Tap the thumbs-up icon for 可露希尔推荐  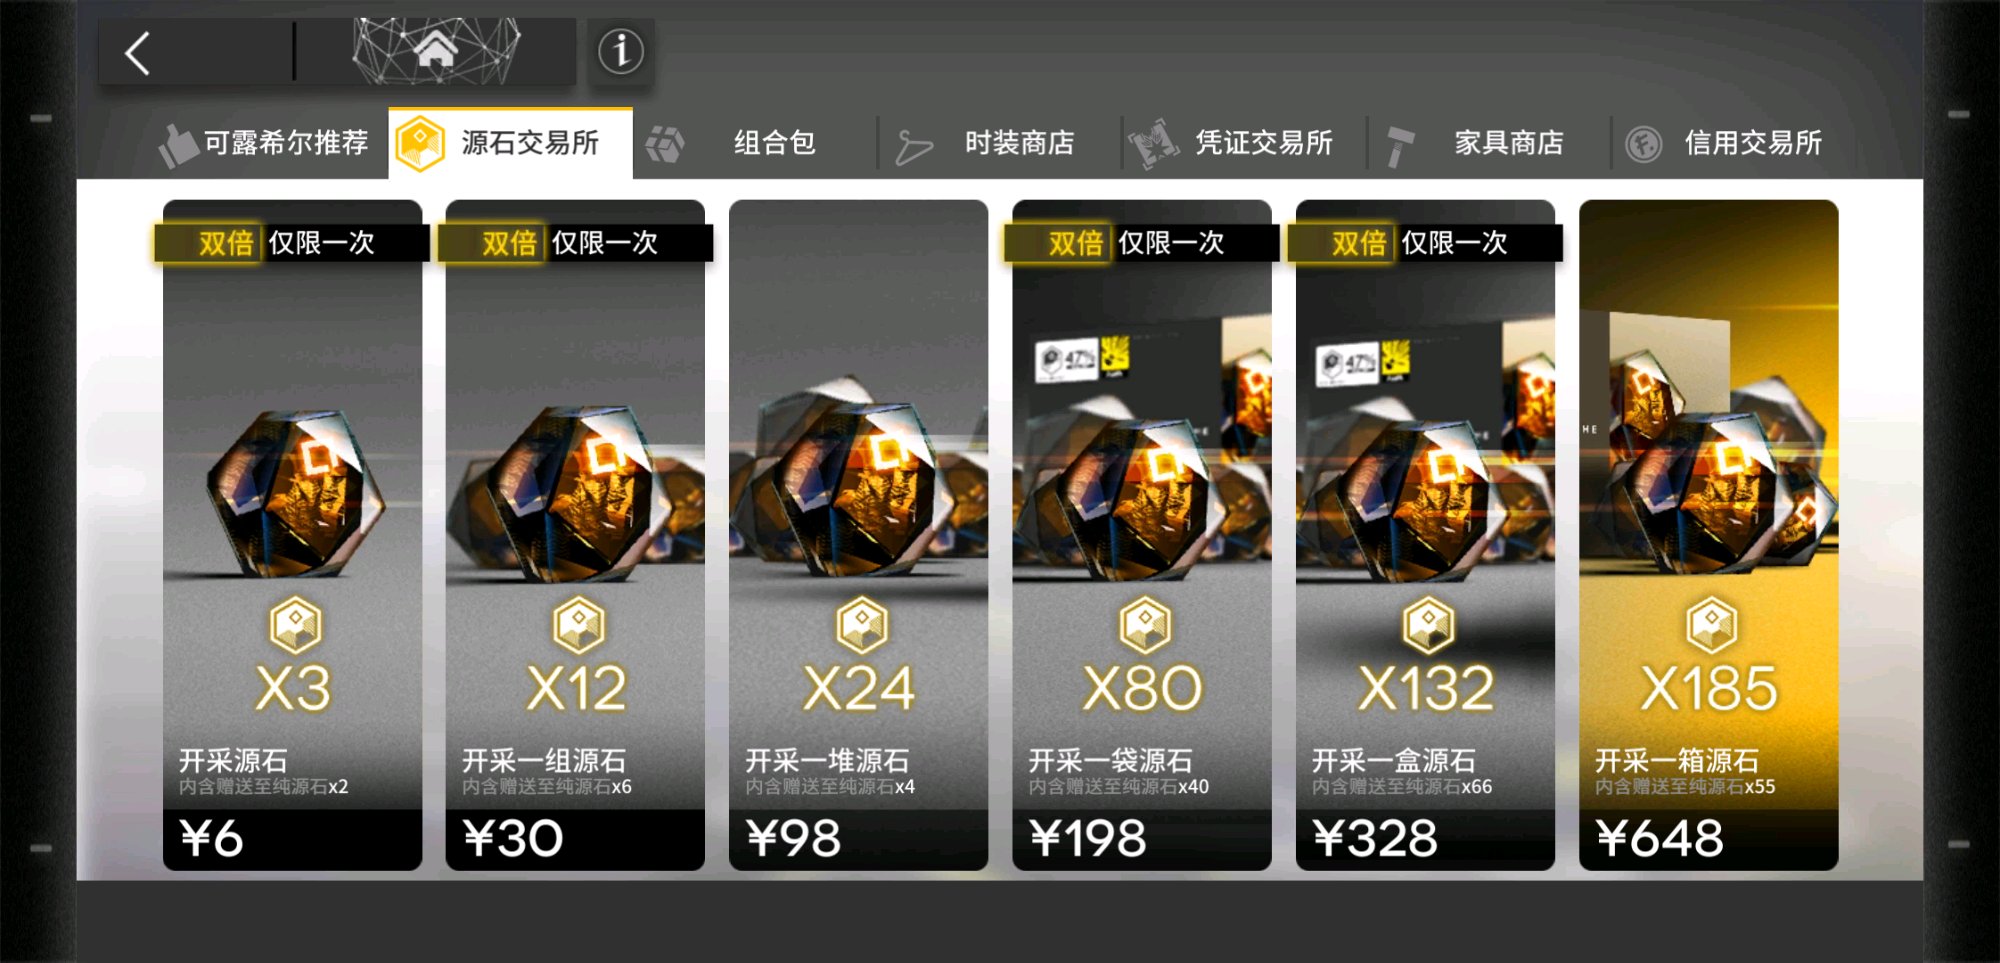pyautogui.click(x=178, y=145)
